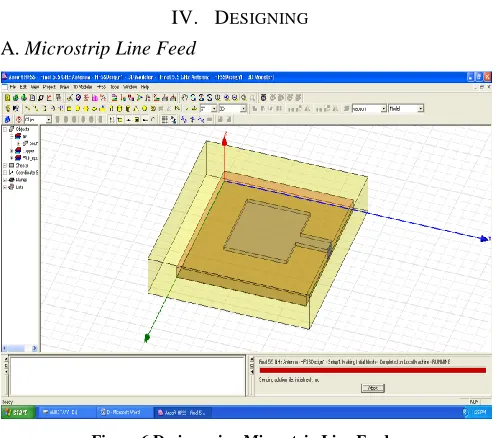Click the Windows Start button
The width and height of the screenshot is (496, 438).
(18, 413)
